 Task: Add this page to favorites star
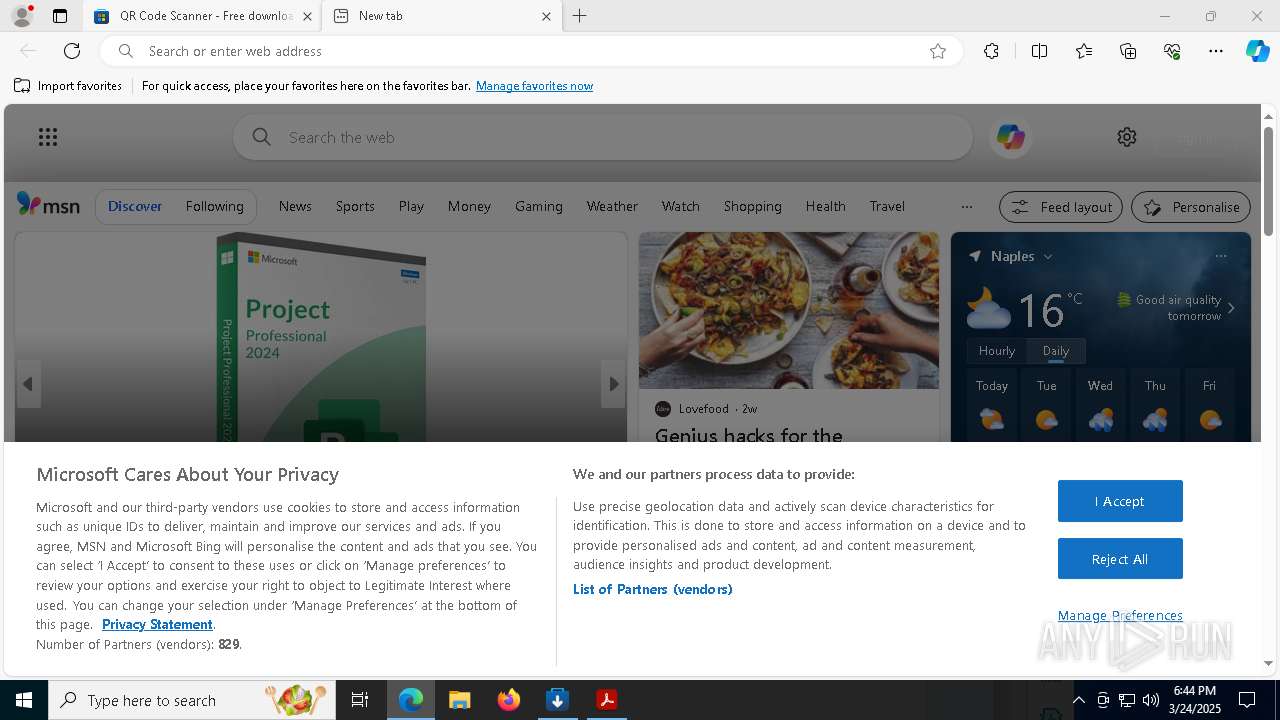pos(938,51)
